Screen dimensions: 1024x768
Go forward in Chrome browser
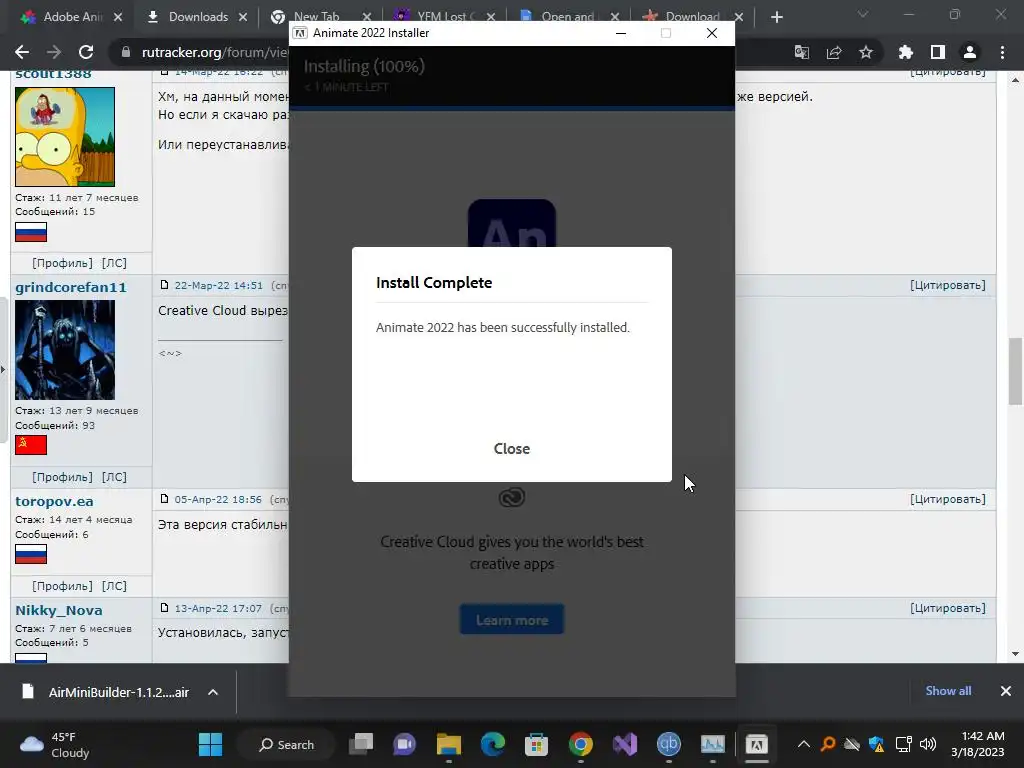coord(54,52)
